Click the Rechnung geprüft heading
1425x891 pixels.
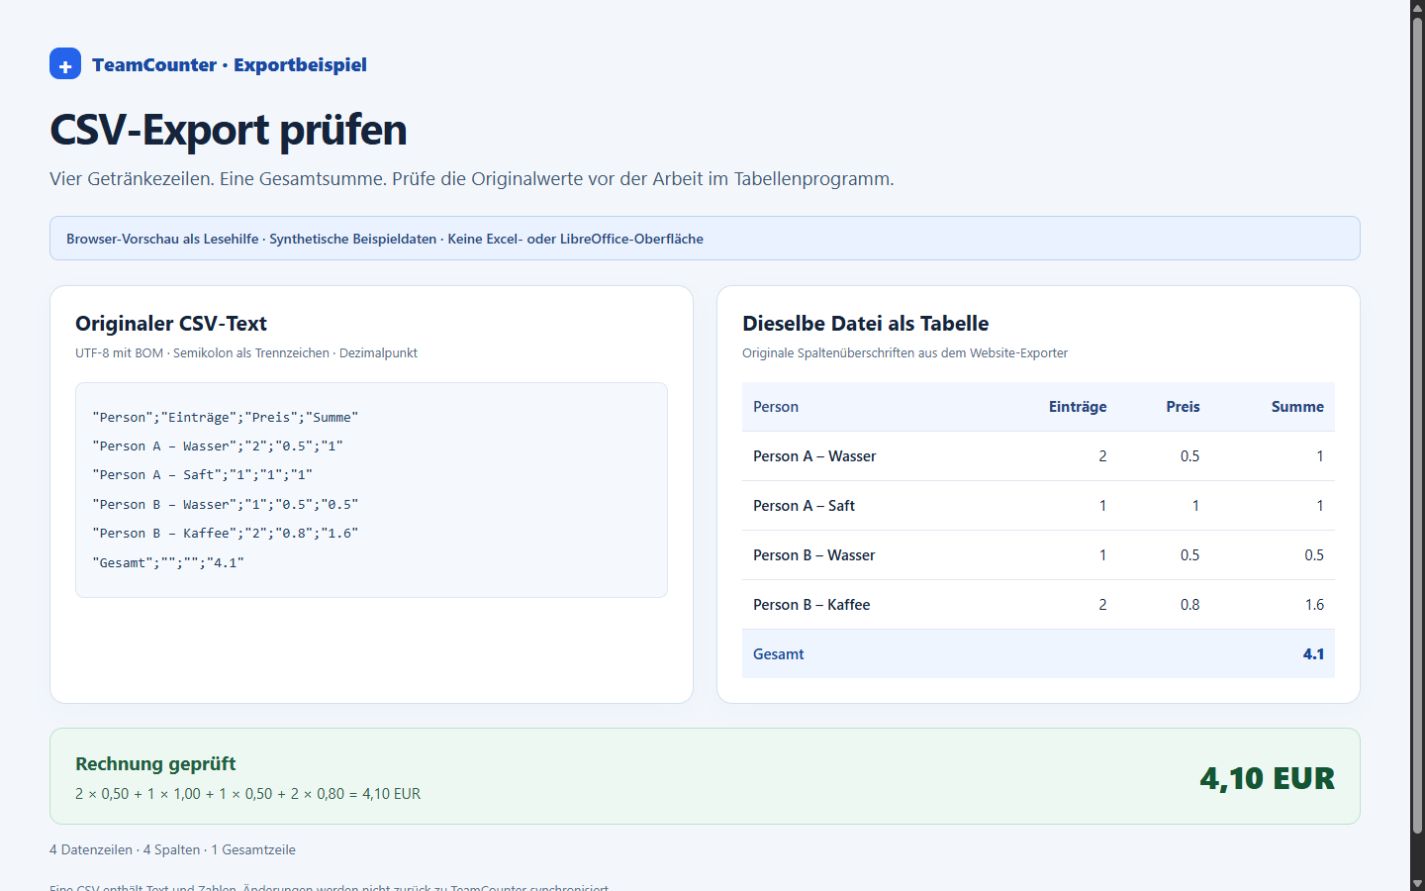[x=155, y=763]
